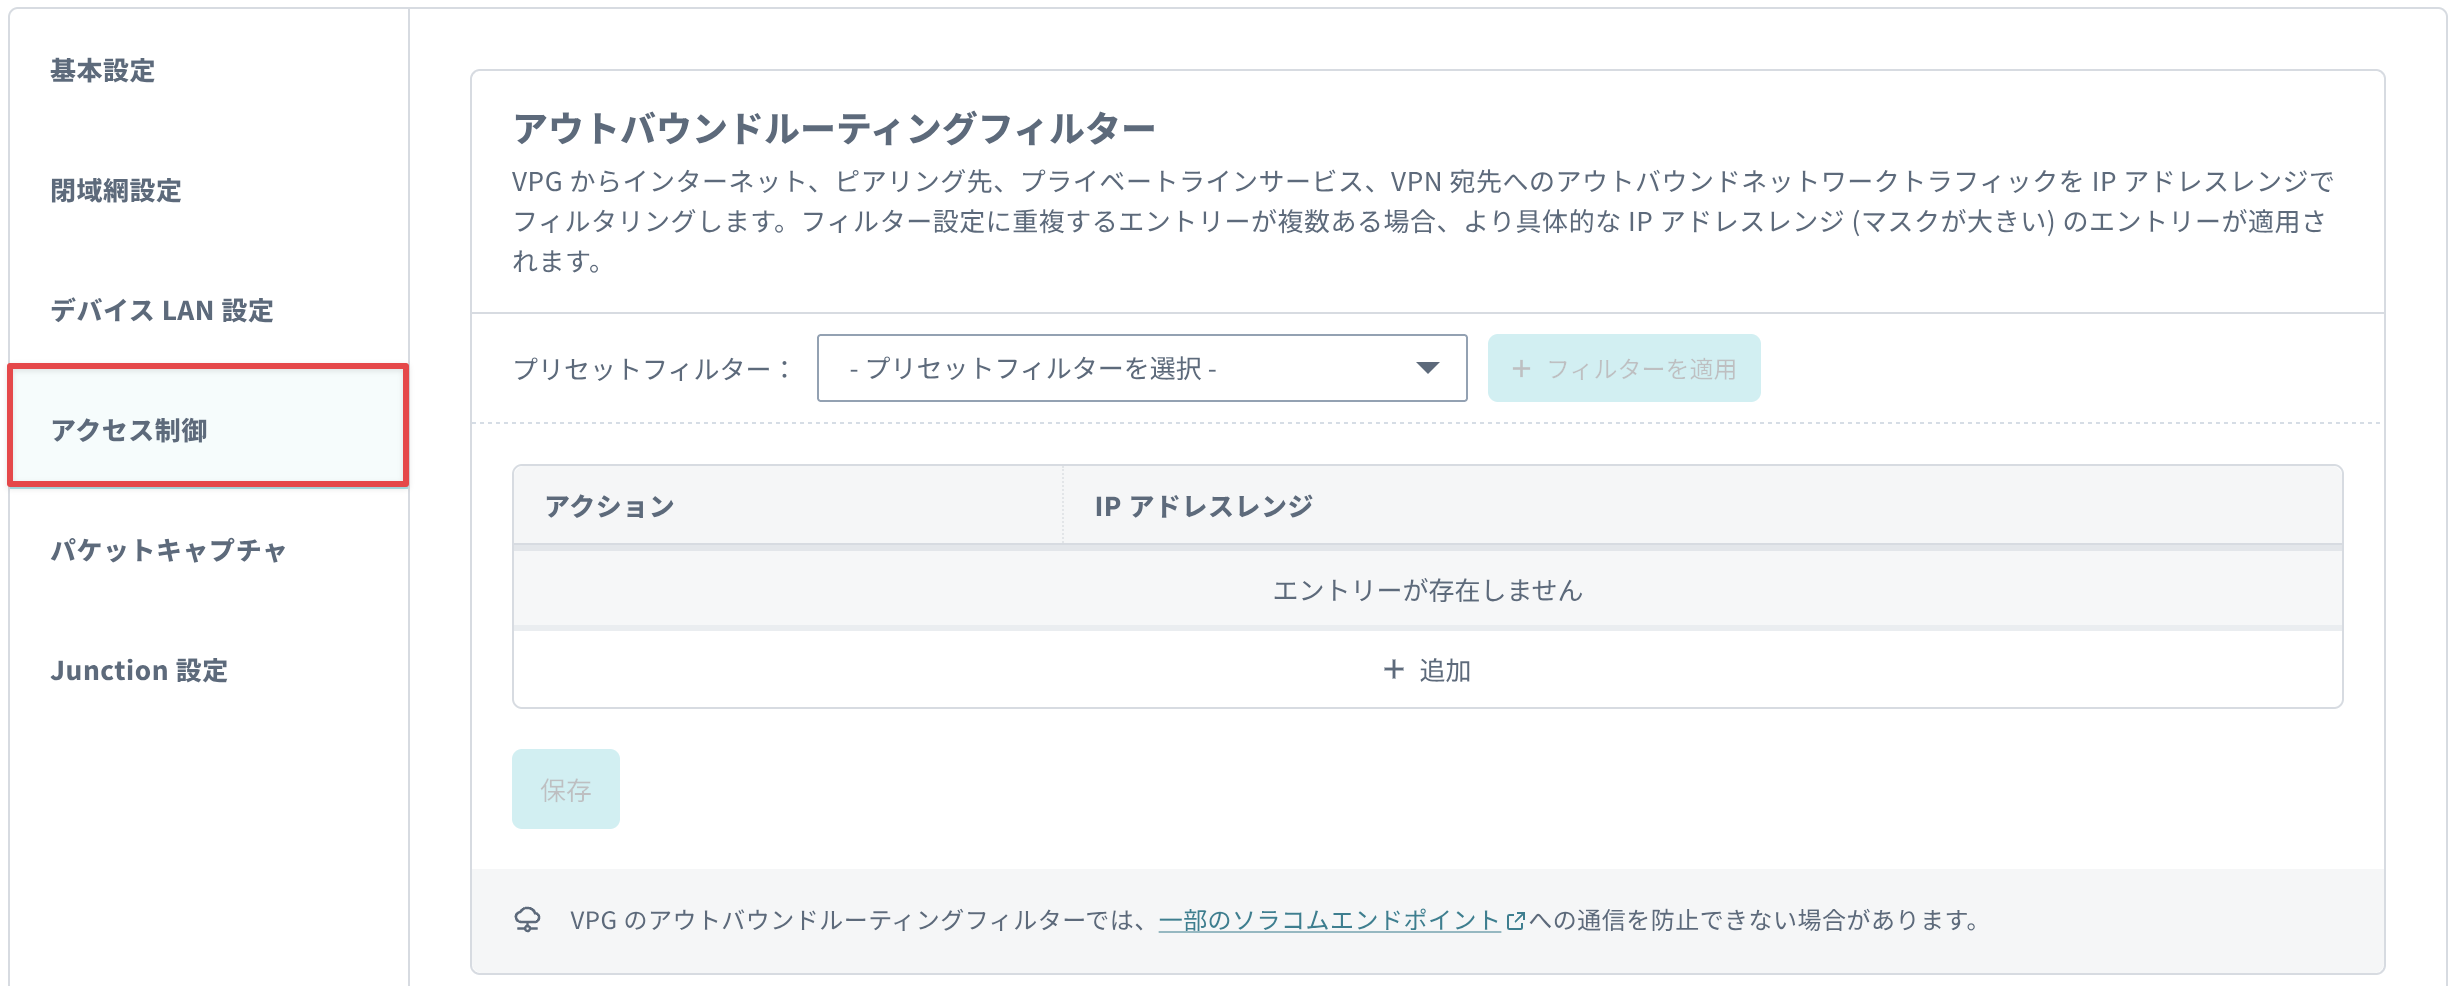This screenshot has width=2458, height=986.
Task: Open the 基本設定 sidebar menu
Action: (103, 71)
